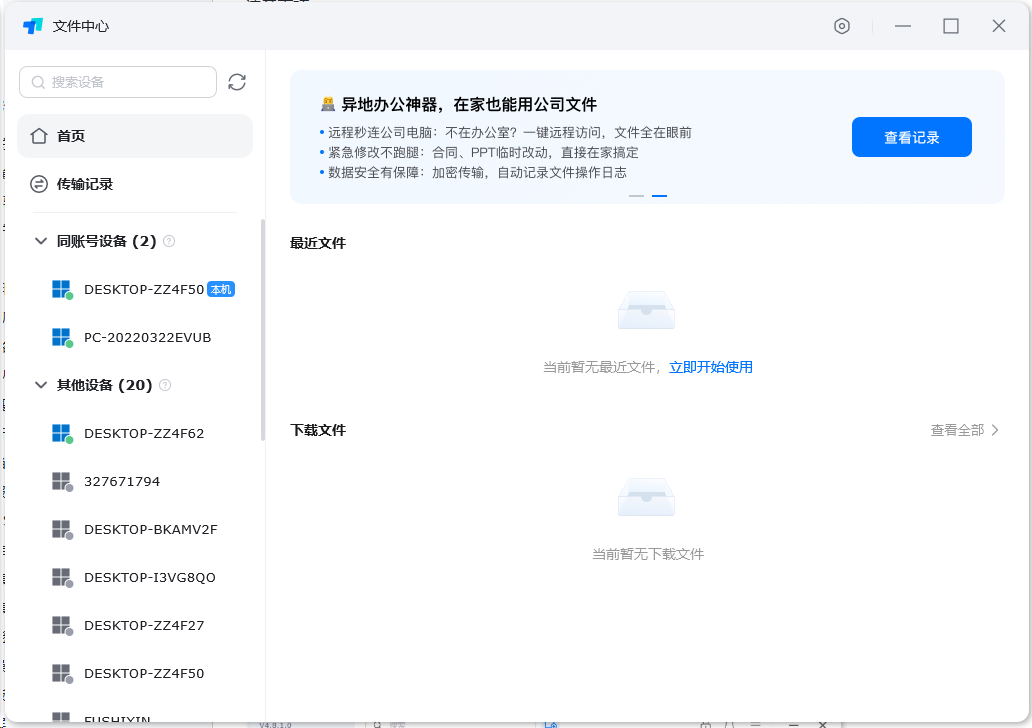Click the transfer icon beside 传输记录
The image size is (1032, 728).
(39, 184)
